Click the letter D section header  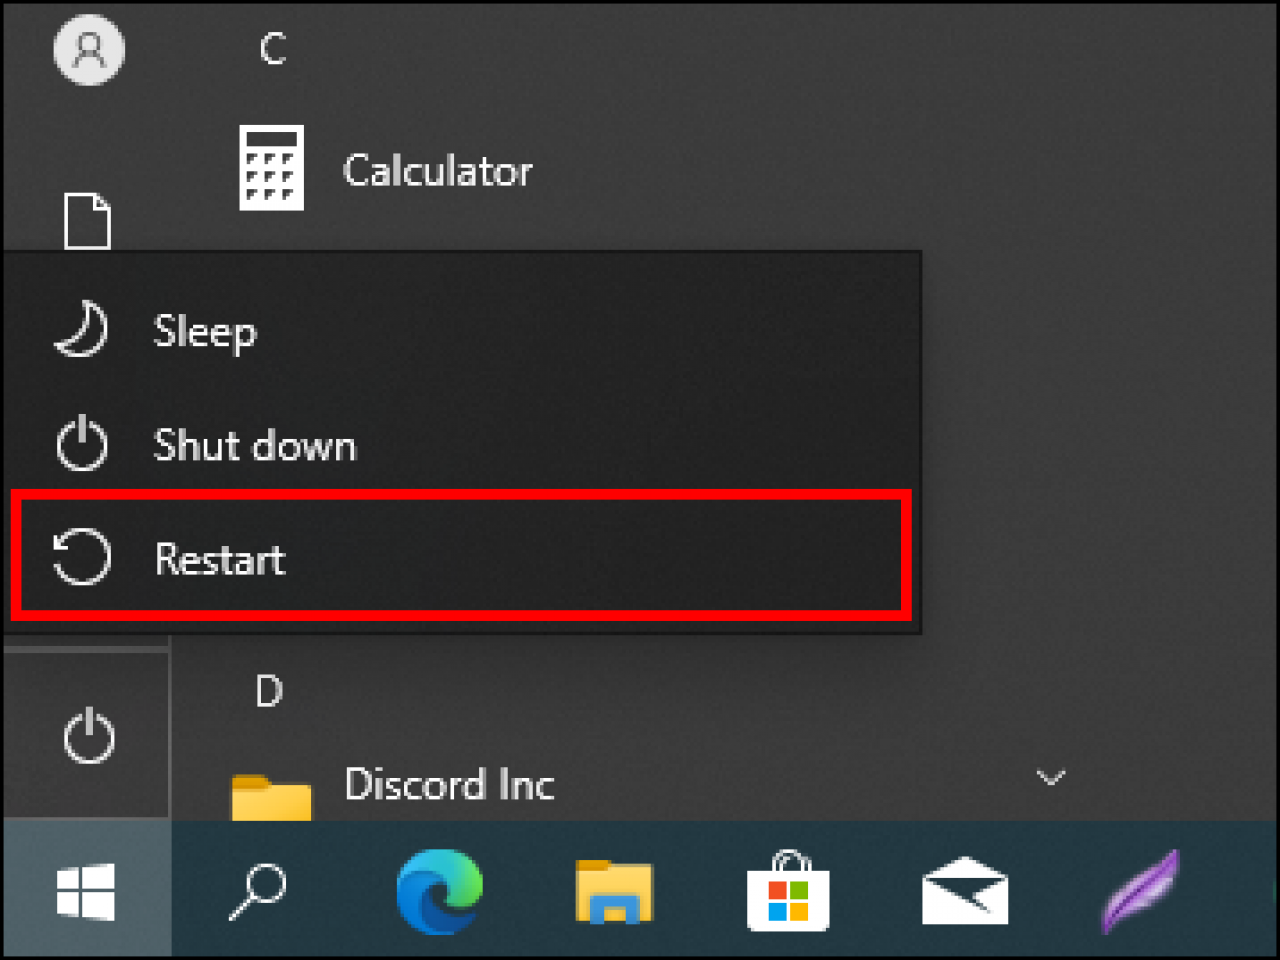coord(267,689)
